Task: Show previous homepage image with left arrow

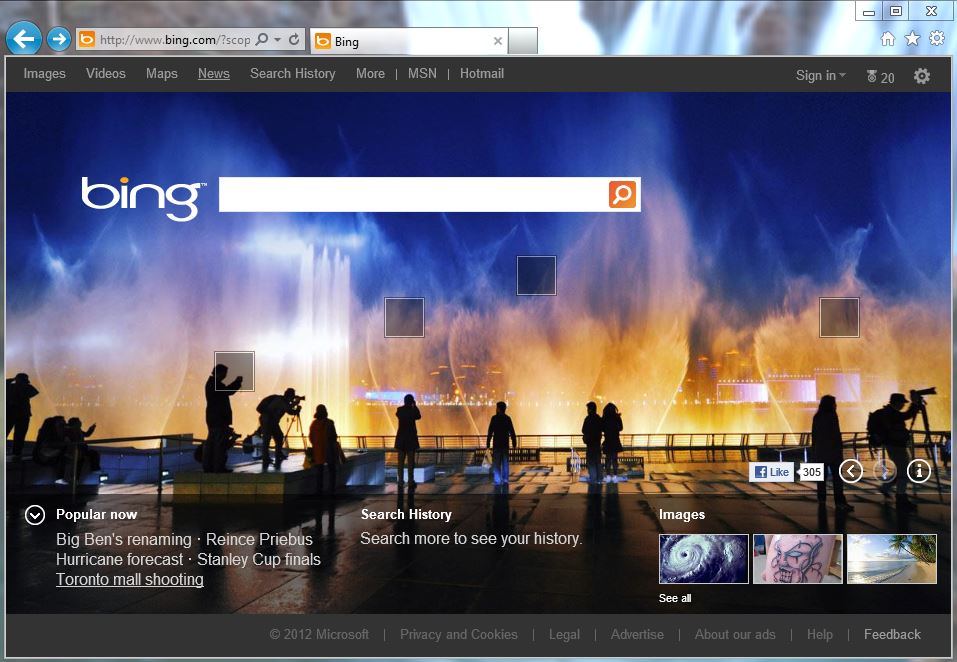Action: [851, 471]
